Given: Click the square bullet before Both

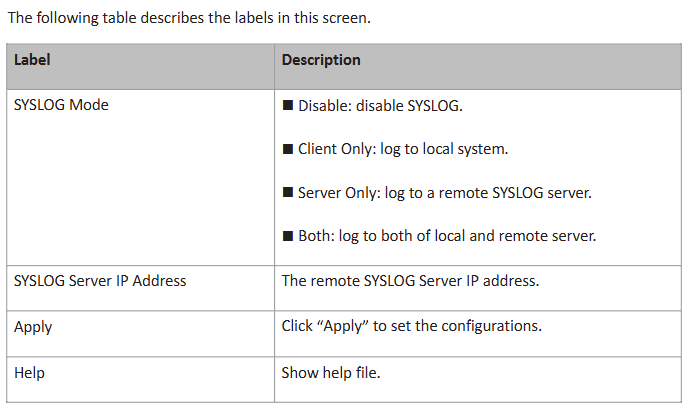Looking at the screenshot, I should (x=288, y=236).
